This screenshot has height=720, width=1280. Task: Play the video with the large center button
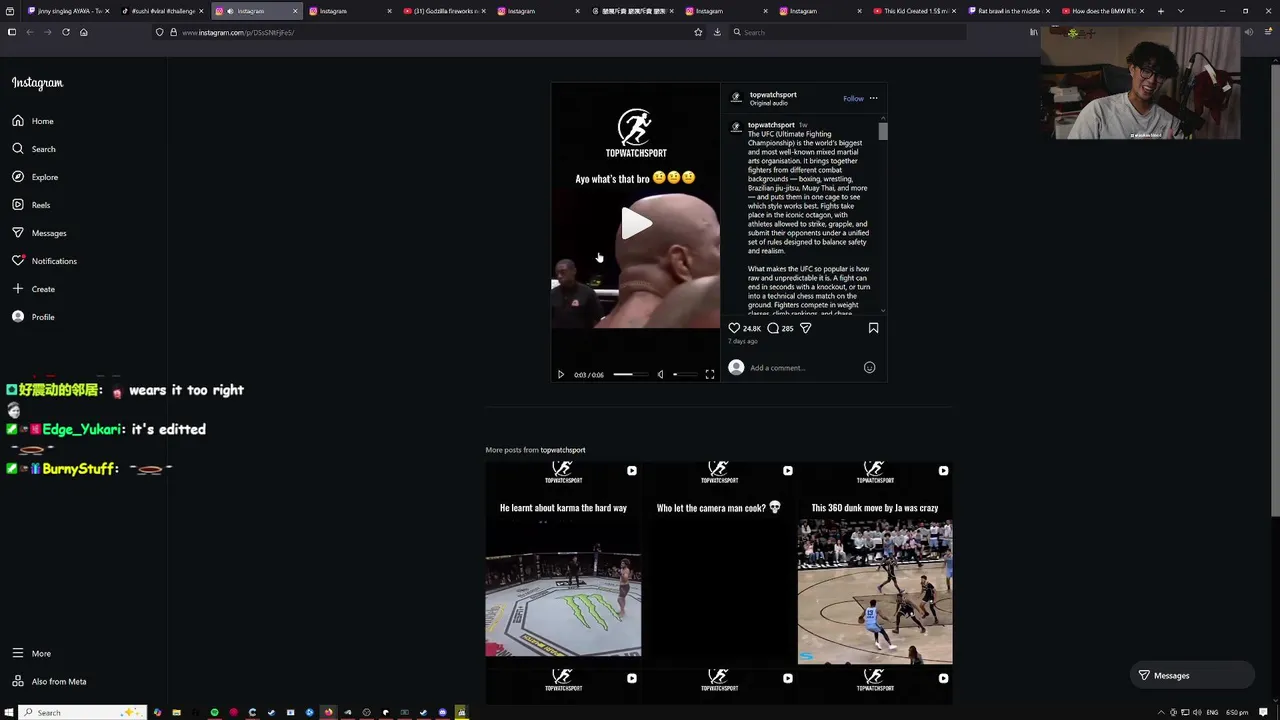click(636, 224)
